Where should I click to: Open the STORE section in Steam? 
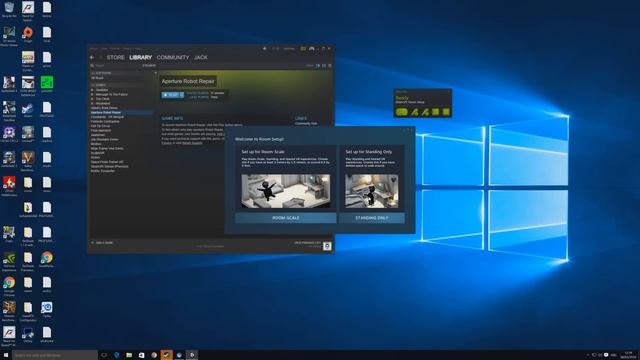click(116, 58)
